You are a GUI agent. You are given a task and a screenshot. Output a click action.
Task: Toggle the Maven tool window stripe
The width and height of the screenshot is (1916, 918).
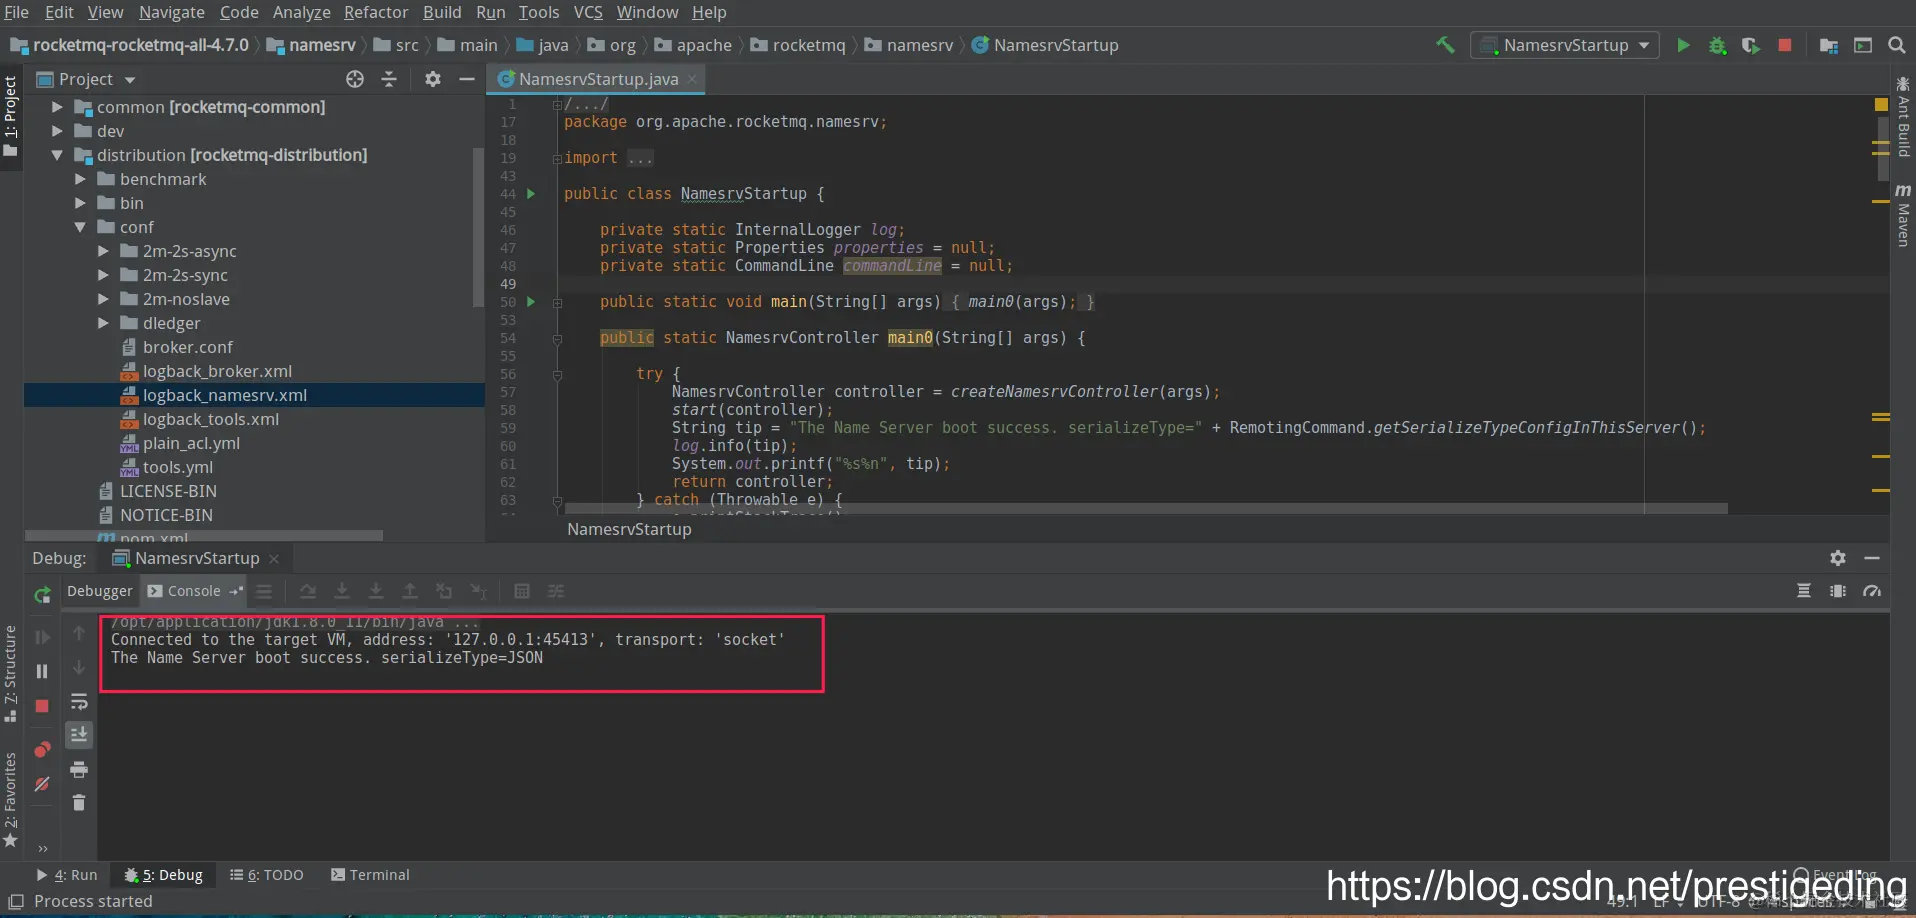coord(1903,215)
